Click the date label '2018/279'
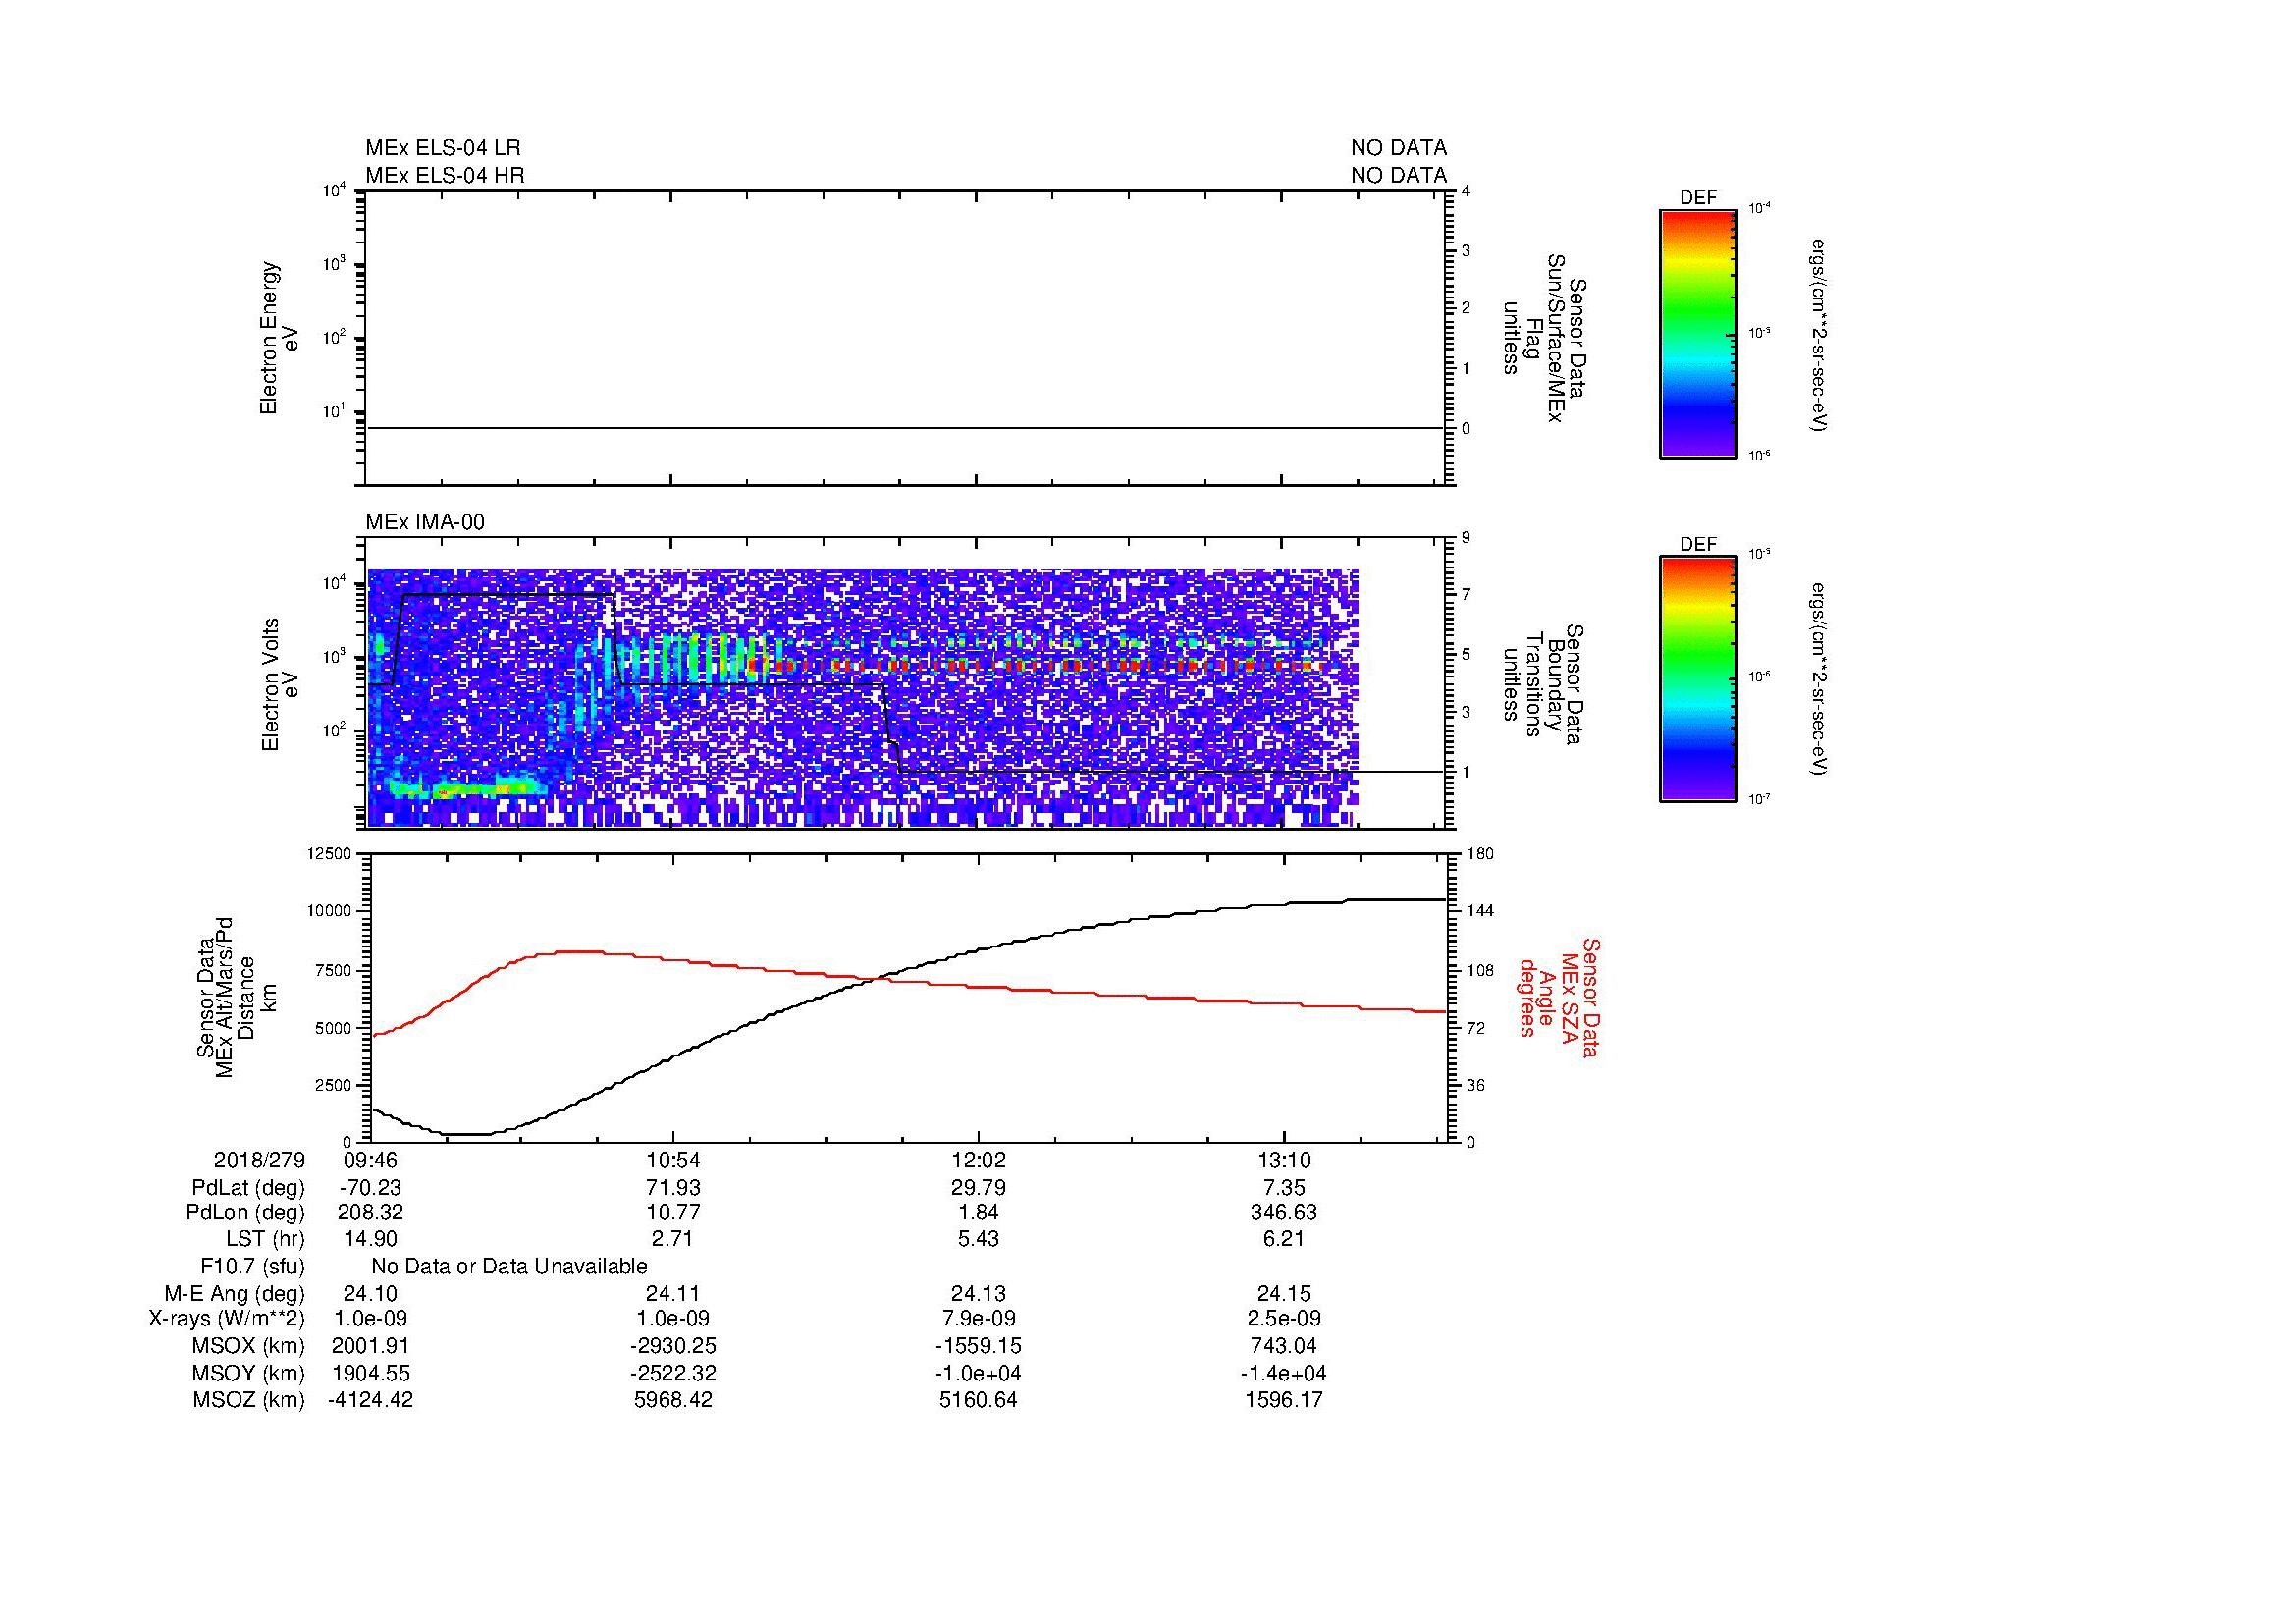The image size is (2296, 1623). click(x=259, y=1160)
